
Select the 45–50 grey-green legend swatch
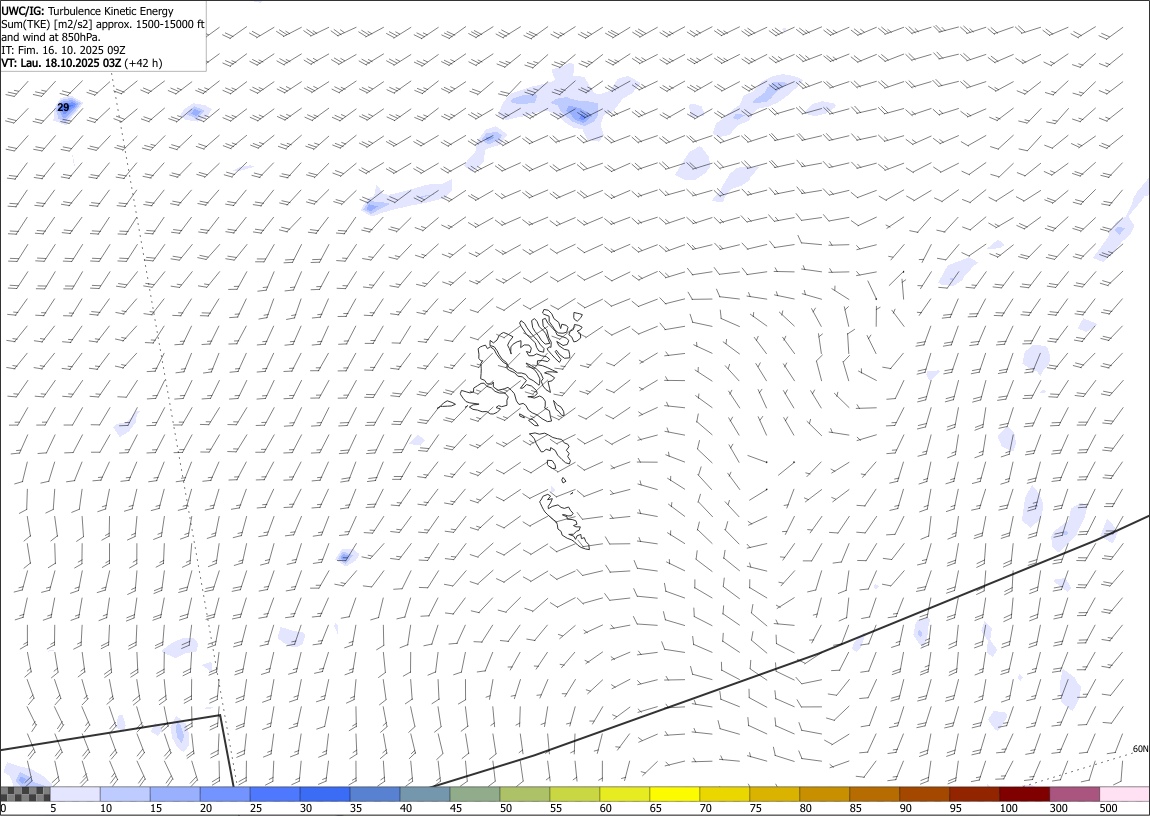475,794
